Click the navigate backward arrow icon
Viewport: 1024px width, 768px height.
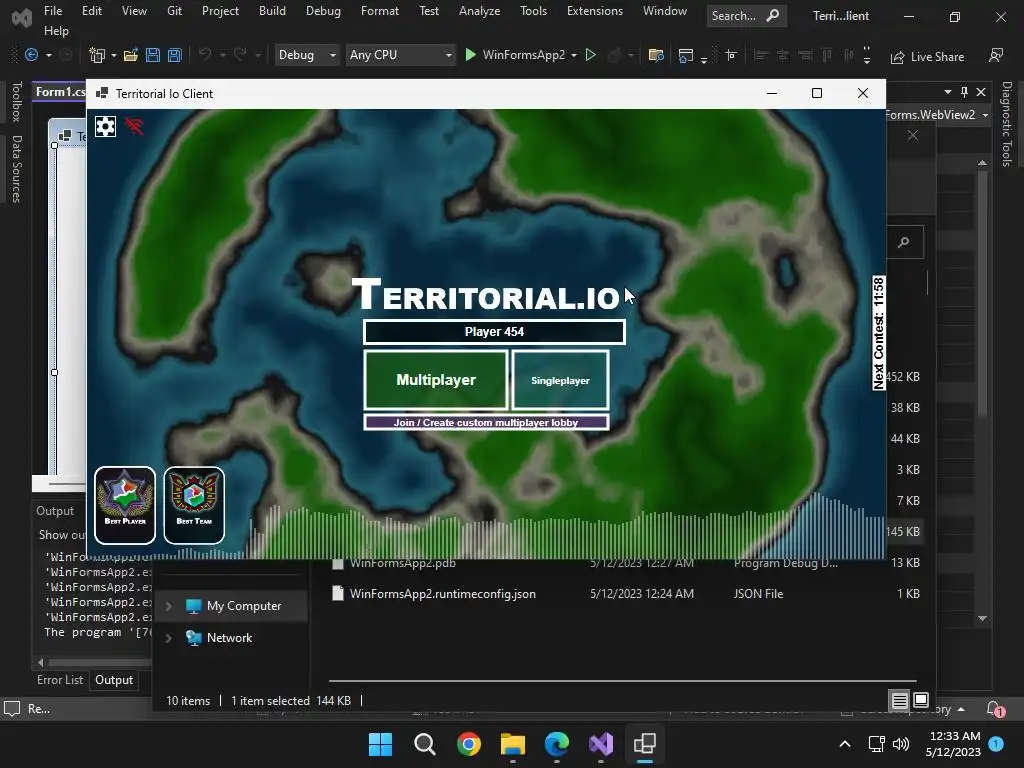(31, 55)
